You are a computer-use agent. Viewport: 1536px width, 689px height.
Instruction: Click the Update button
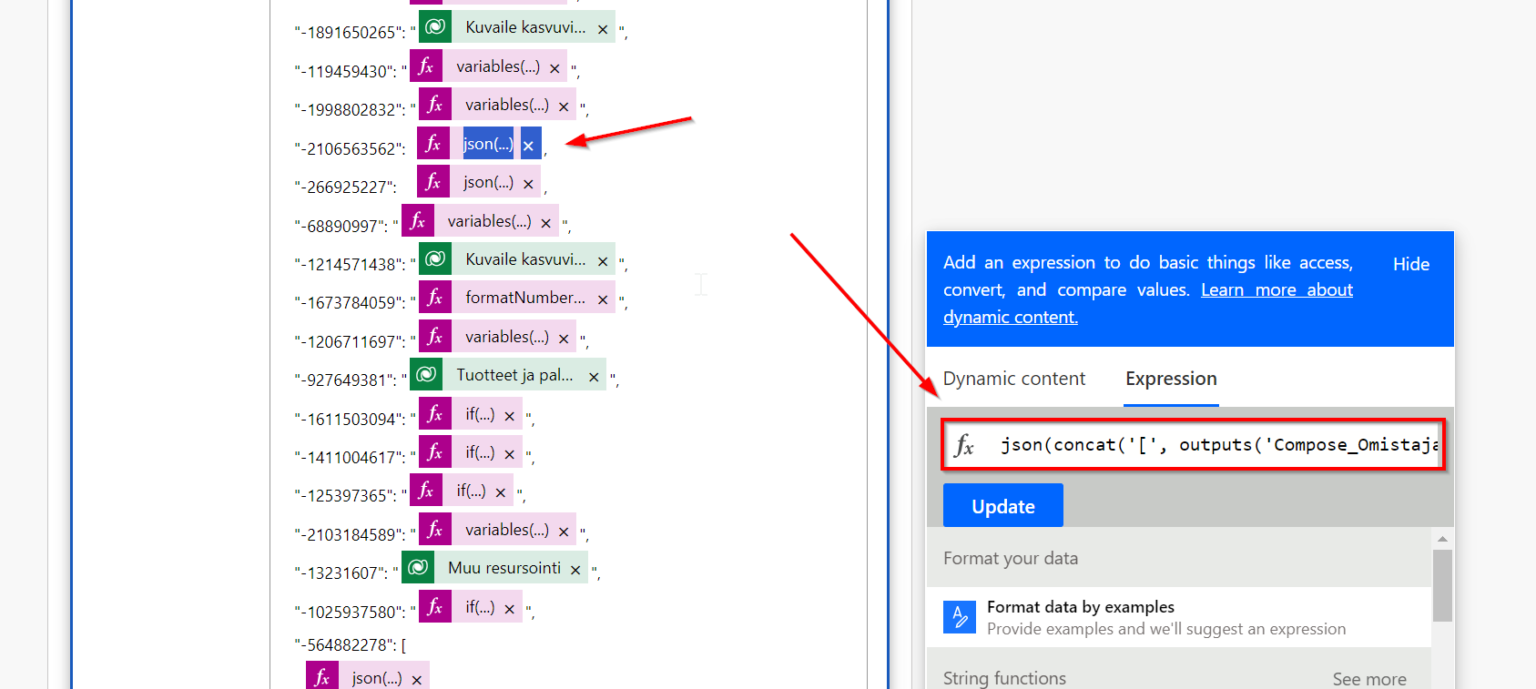[1002, 506]
